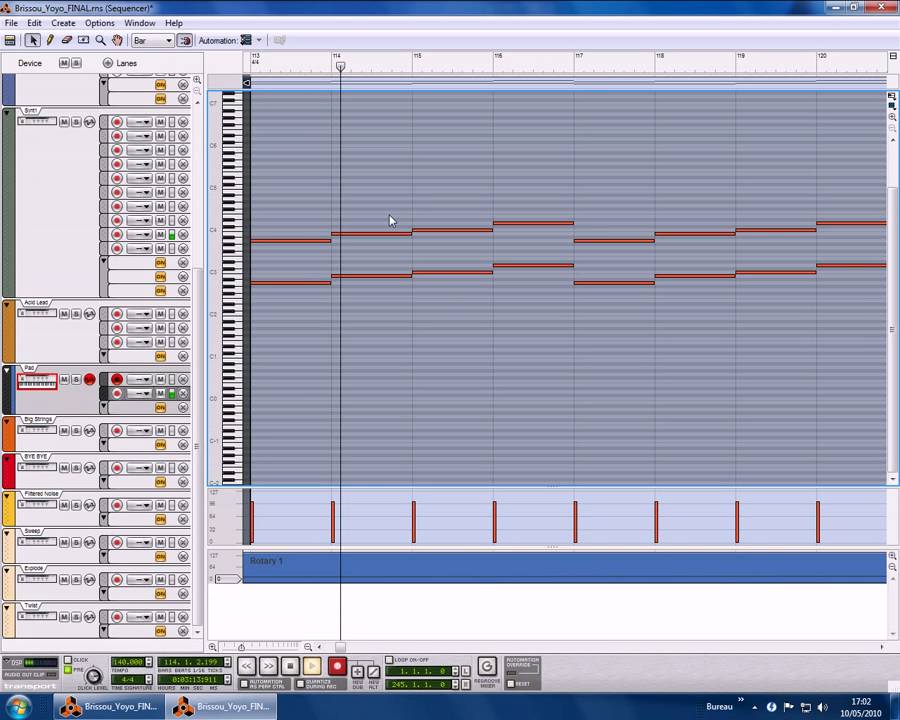Click the Rewind transport button

(x=246, y=666)
